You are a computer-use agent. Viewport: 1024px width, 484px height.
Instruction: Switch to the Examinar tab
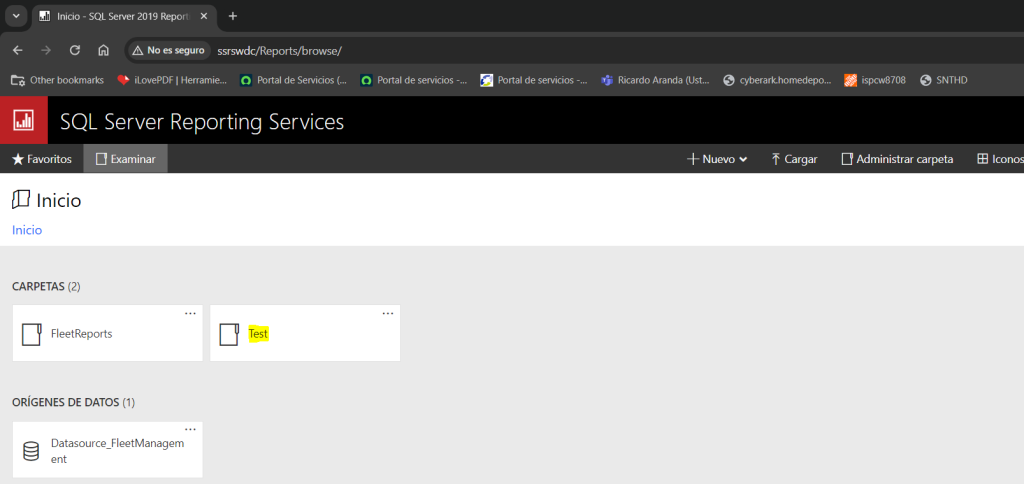pyautogui.click(x=125, y=159)
